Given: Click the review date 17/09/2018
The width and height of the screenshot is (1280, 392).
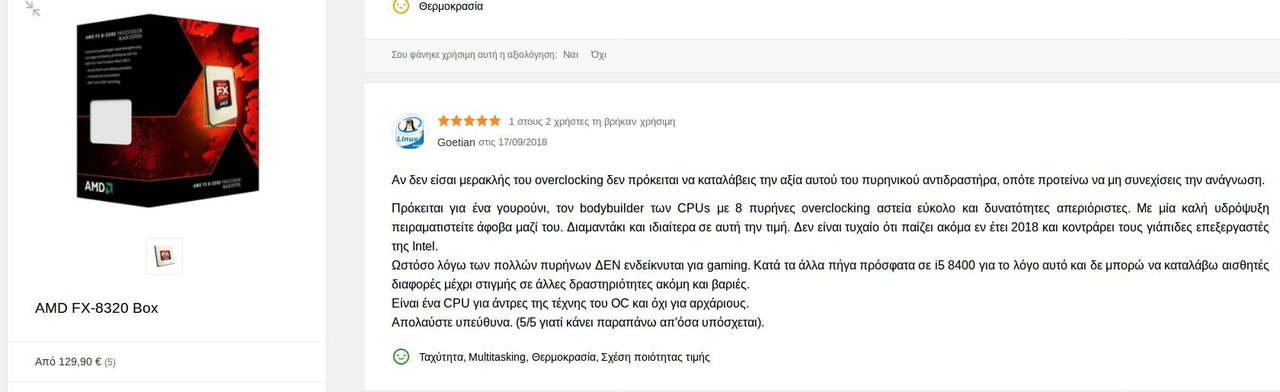Looking at the screenshot, I should 523,142.
